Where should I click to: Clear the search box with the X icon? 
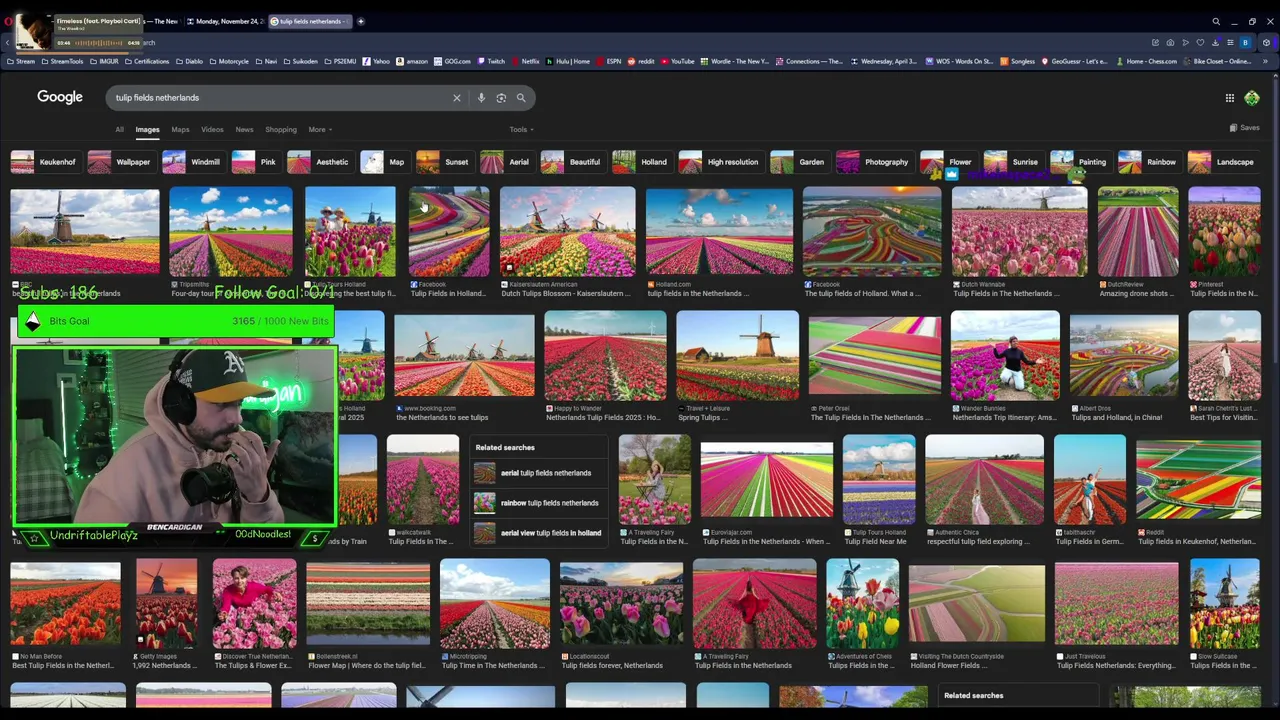point(457,98)
